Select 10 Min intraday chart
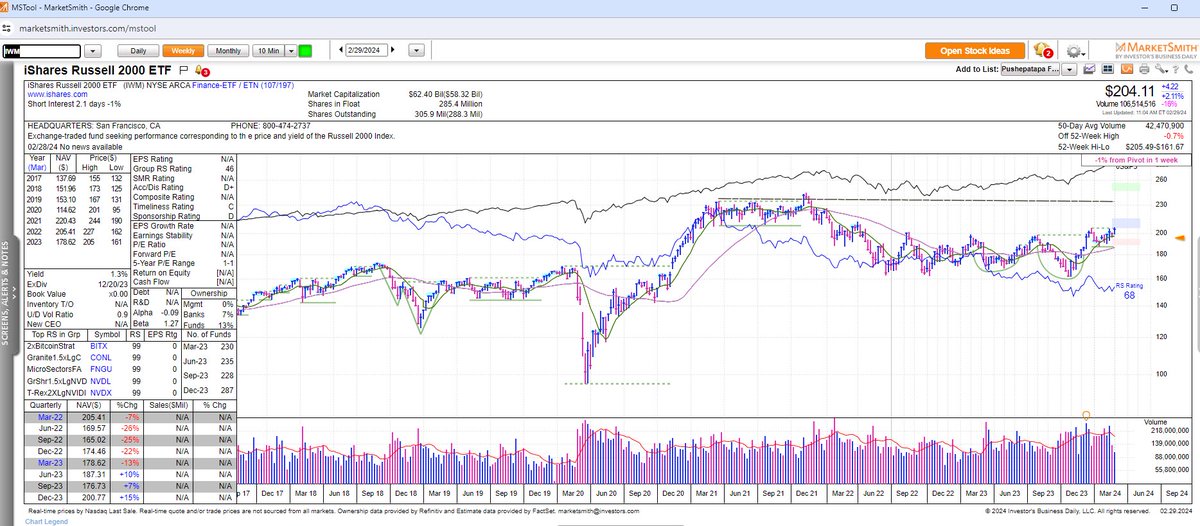This screenshot has width=1200, height=526. (267, 50)
